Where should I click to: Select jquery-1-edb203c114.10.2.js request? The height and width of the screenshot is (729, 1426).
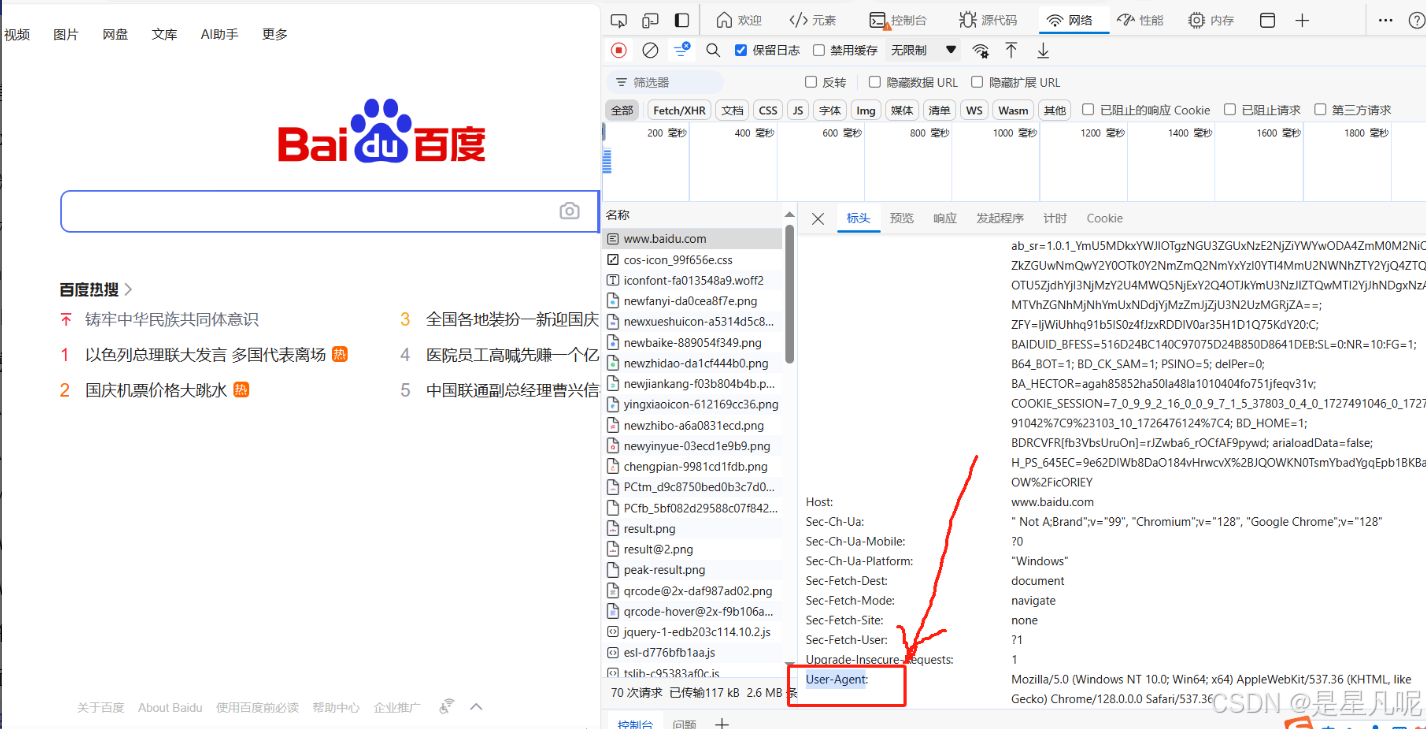pos(692,632)
